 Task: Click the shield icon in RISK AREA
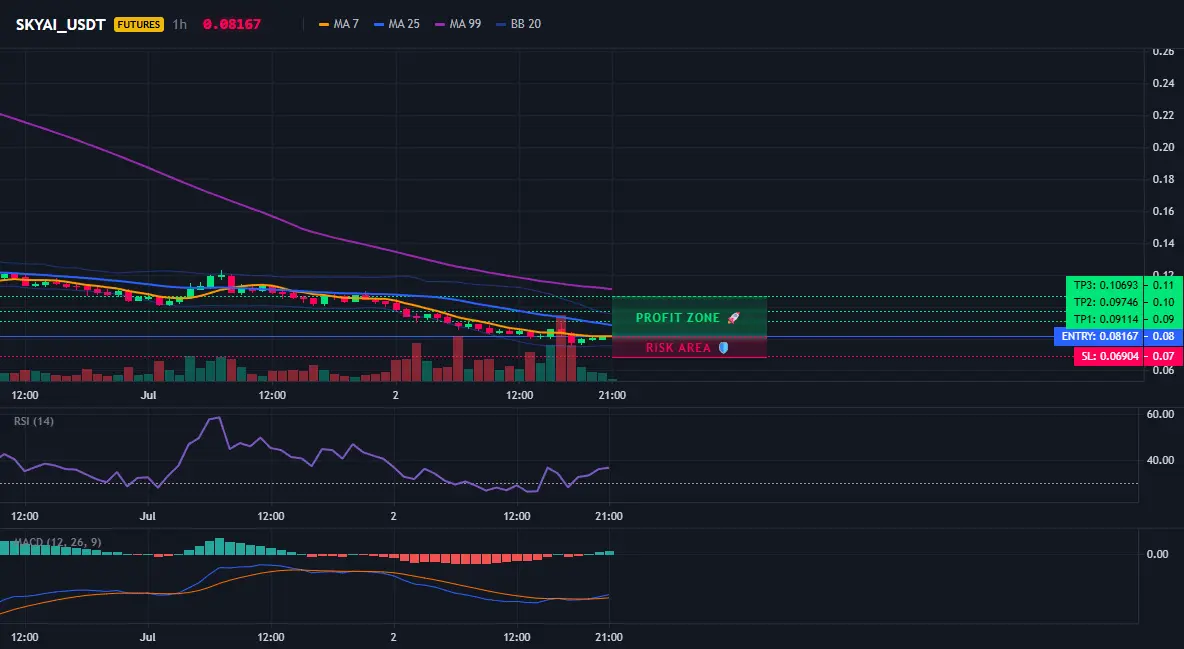[x=723, y=348]
